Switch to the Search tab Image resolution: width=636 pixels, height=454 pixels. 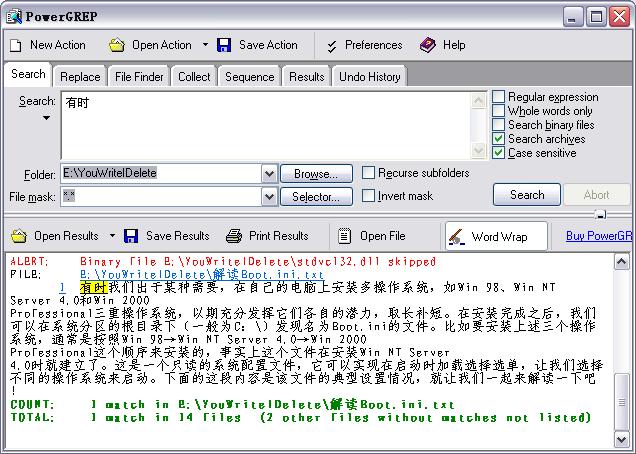click(x=28, y=74)
